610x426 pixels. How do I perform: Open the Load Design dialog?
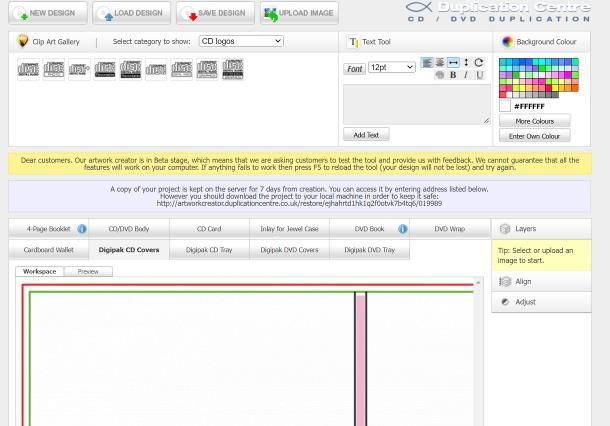(x=131, y=13)
